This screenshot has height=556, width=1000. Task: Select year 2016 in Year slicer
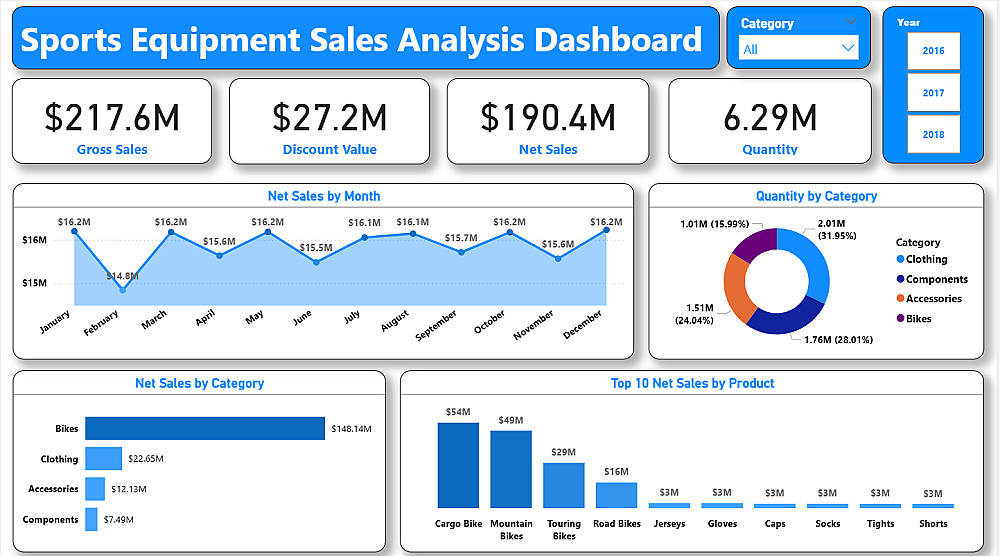tap(933, 50)
